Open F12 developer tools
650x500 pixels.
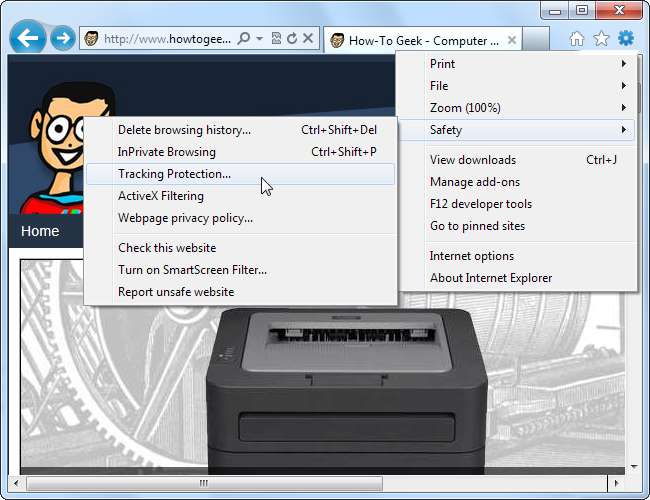coord(517,204)
